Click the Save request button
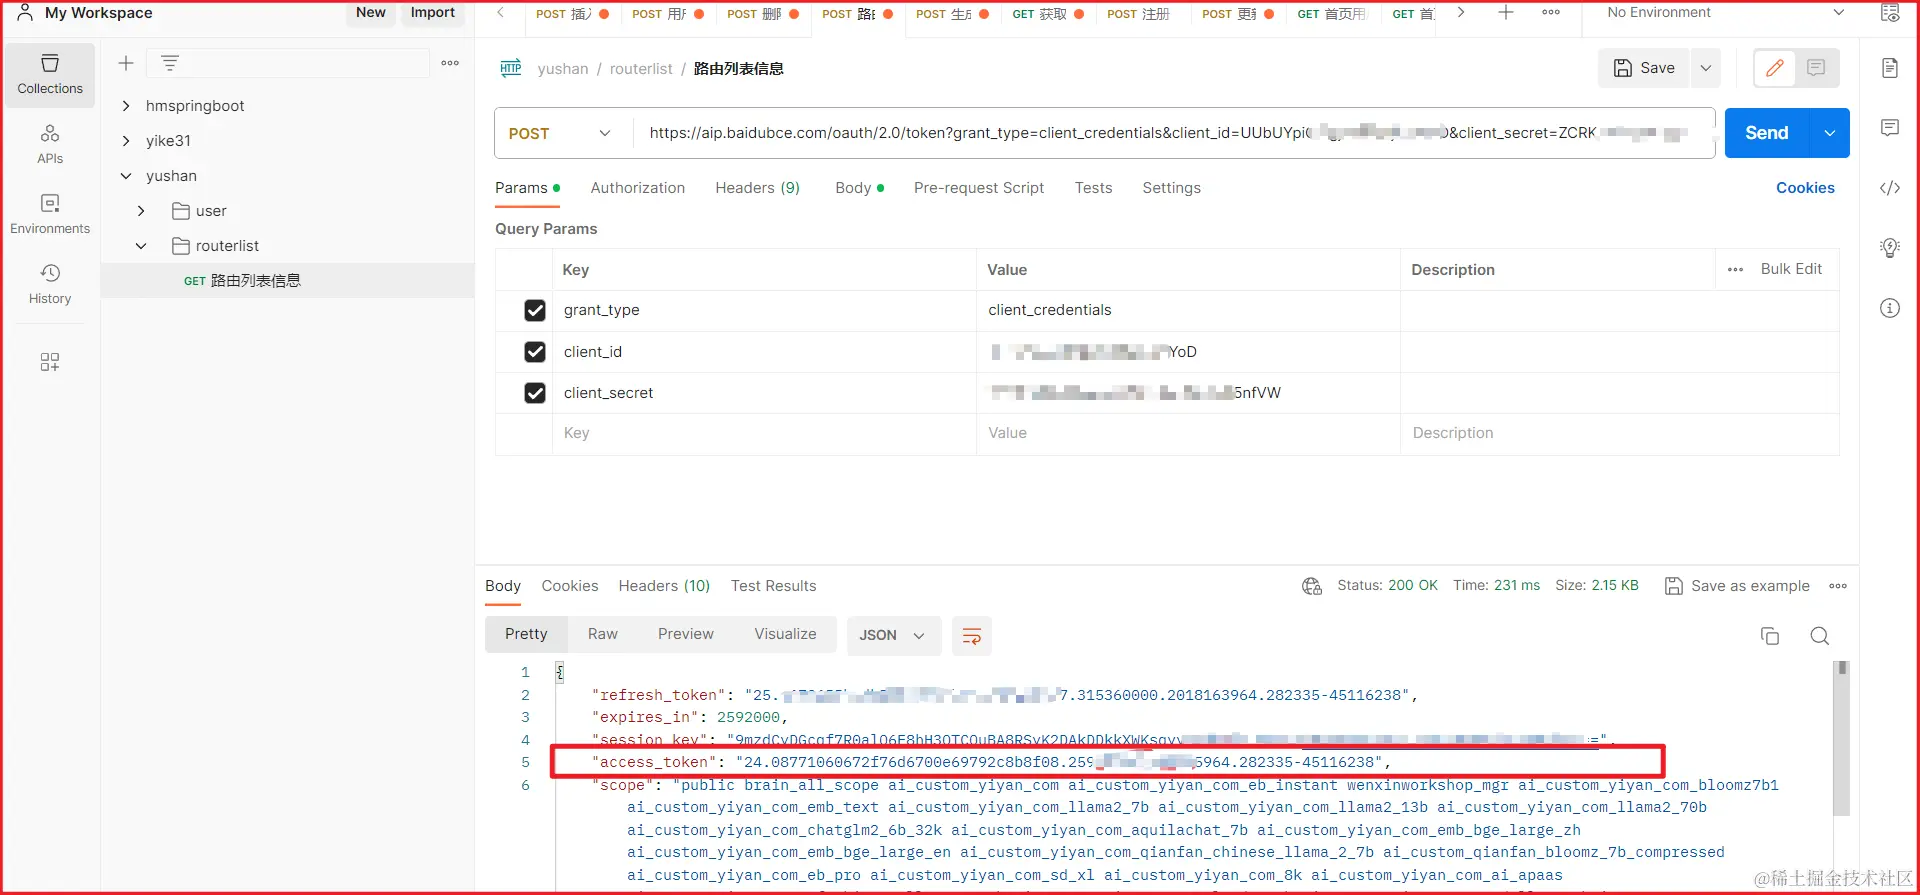 click(1644, 68)
